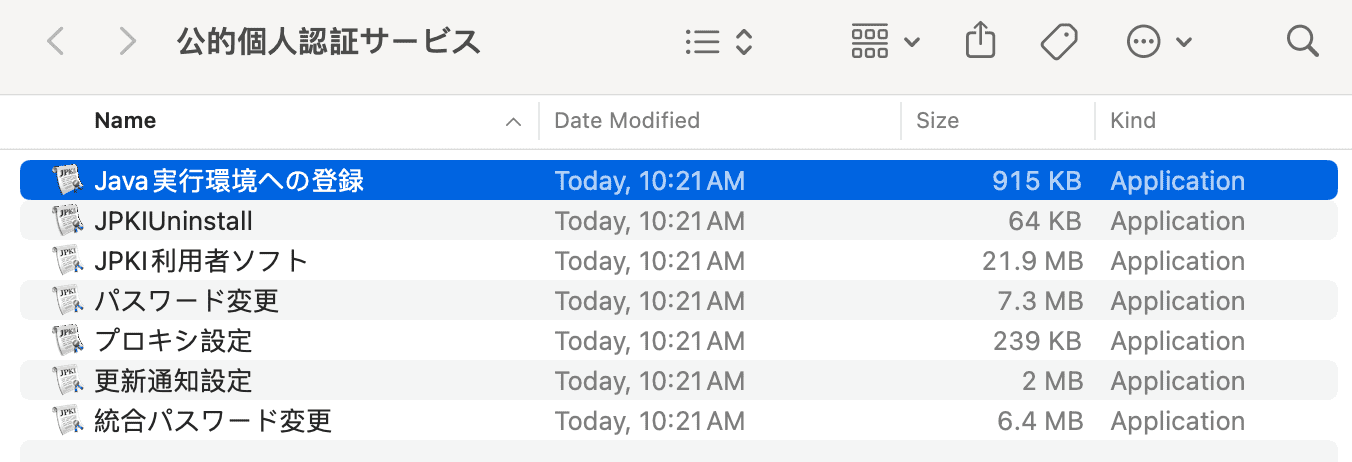Click the プロキシ設定 application icon
This screenshot has height=462, width=1352.
pyautogui.click(x=66, y=341)
